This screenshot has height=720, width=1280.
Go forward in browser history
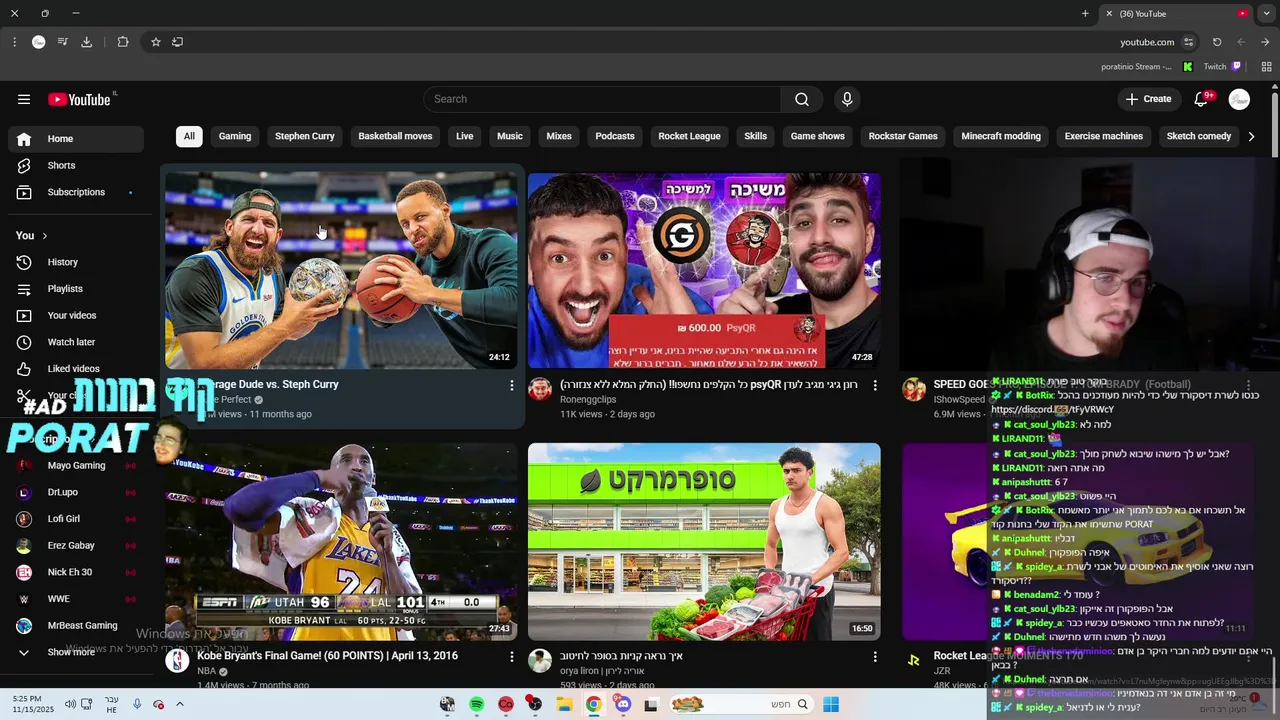pyautogui.click(x=1241, y=42)
